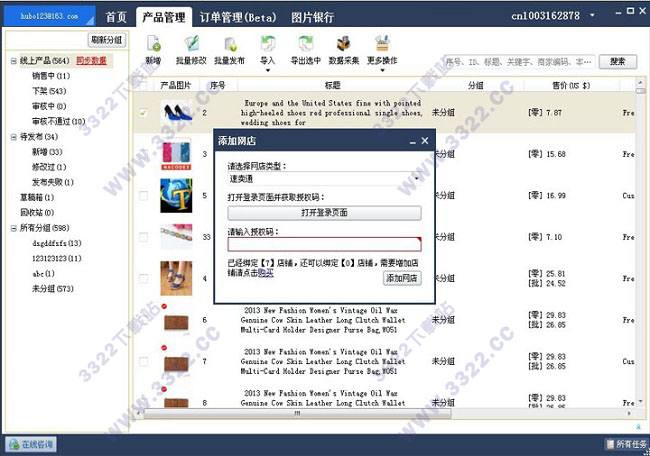Open 草稿箱 (1) drafts
This screenshot has width=650, height=456.
click(x=37, y=198)
